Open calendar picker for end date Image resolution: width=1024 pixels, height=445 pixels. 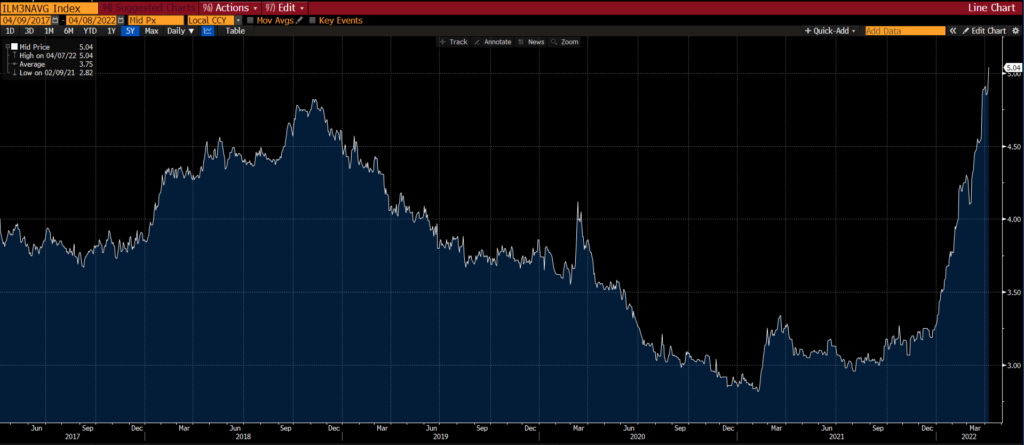tap(121, 20)
